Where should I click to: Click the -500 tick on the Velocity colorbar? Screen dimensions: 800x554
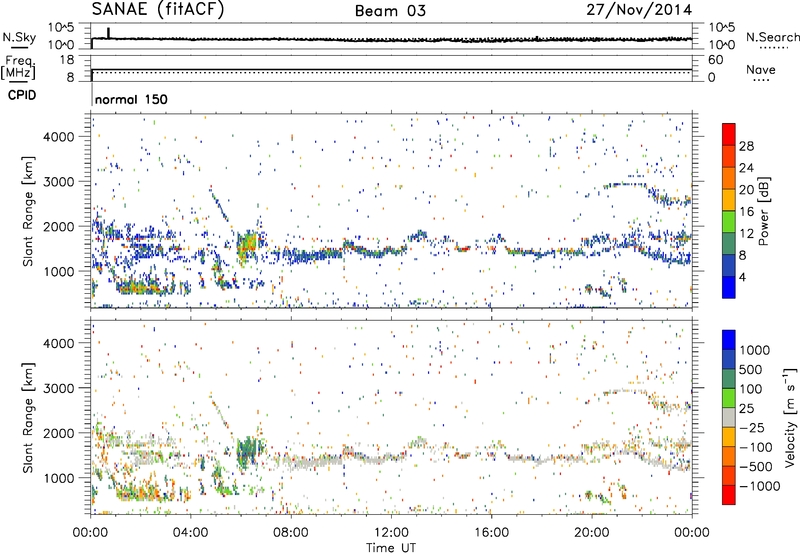[755, 466]
